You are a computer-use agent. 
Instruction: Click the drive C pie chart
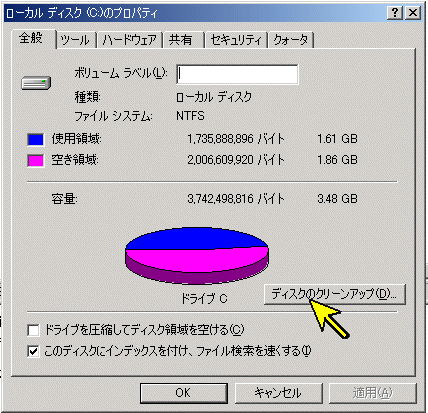tap(197, 256)
